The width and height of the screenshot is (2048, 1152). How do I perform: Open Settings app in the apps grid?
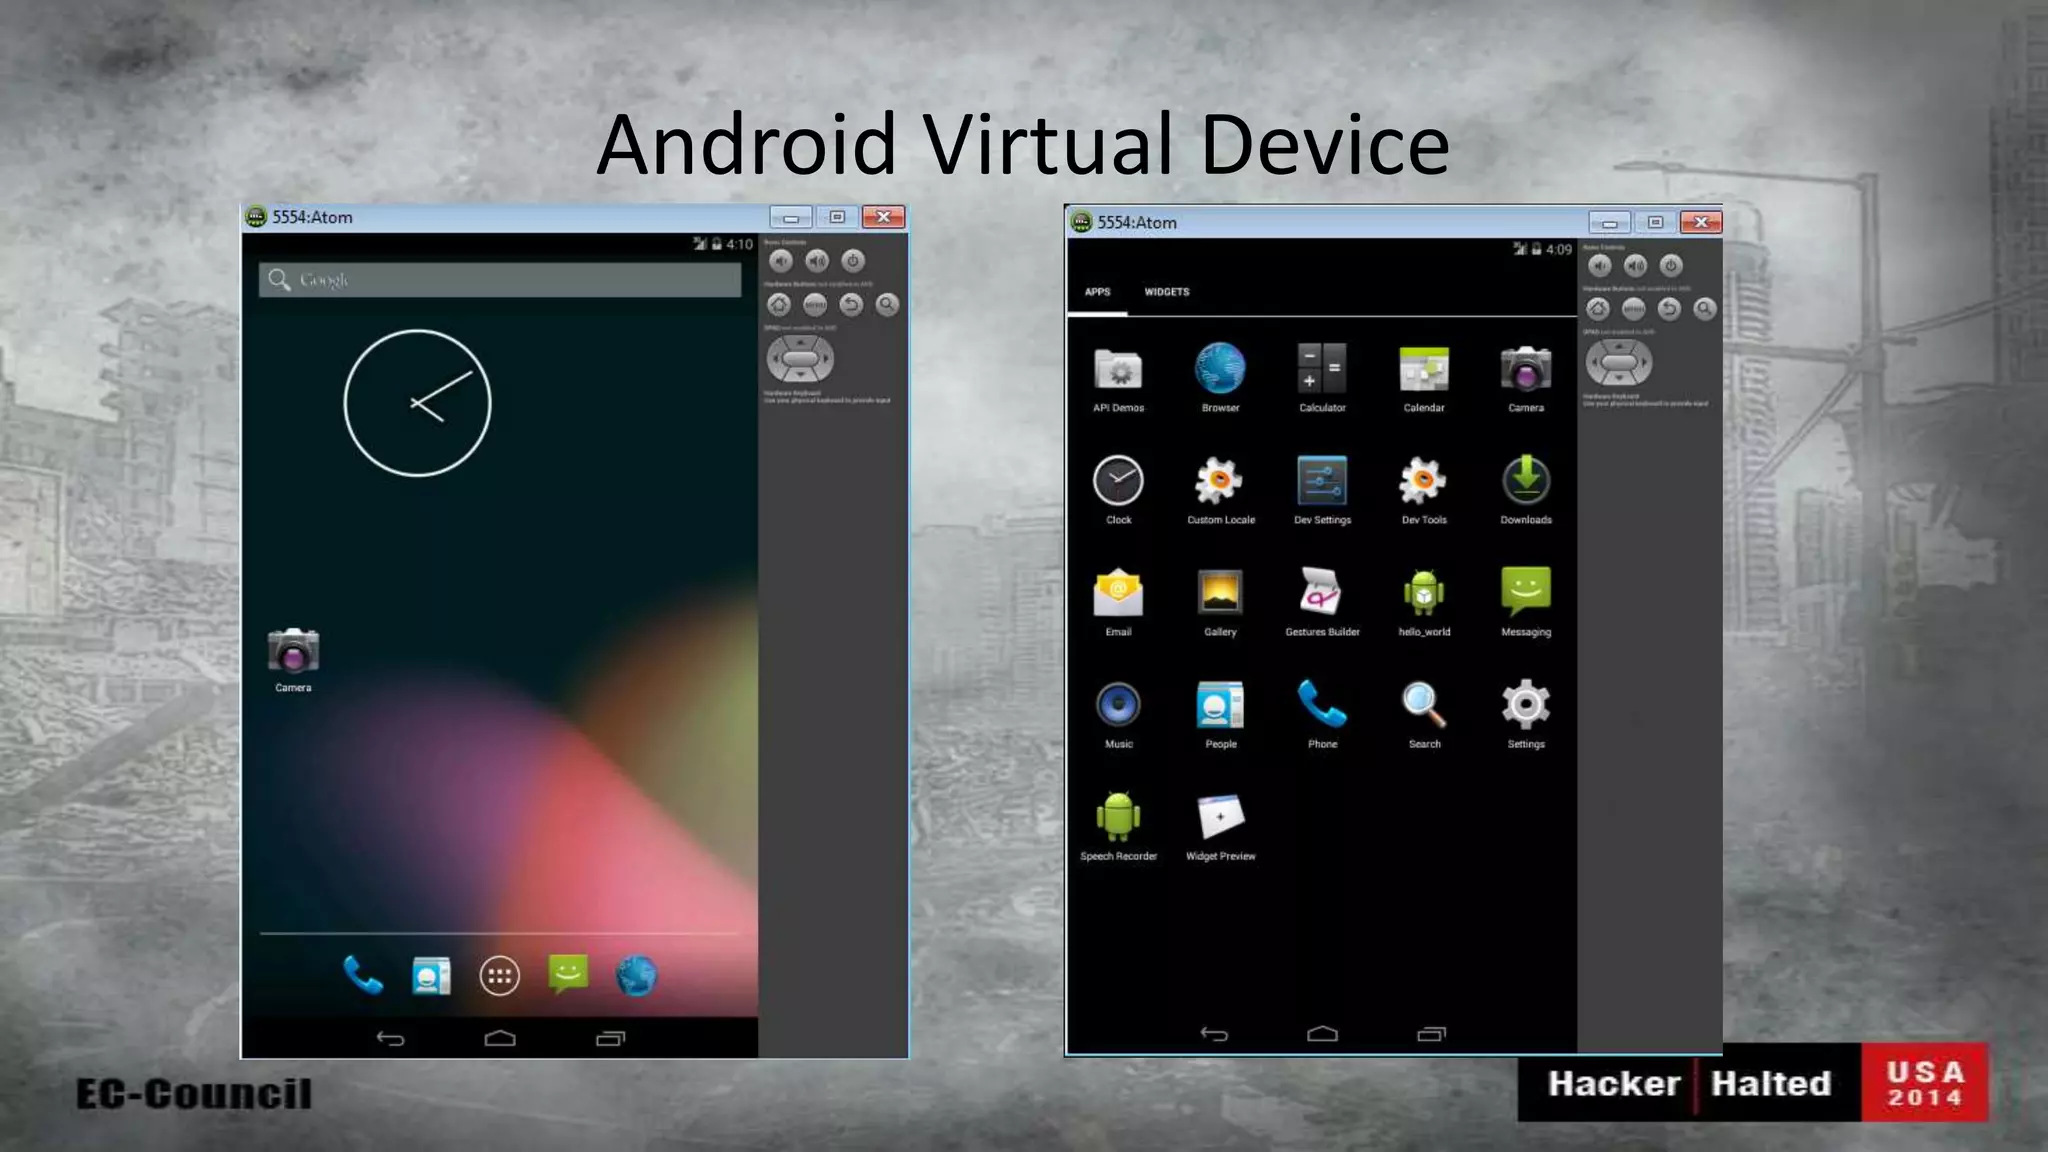pos(1526,715)
